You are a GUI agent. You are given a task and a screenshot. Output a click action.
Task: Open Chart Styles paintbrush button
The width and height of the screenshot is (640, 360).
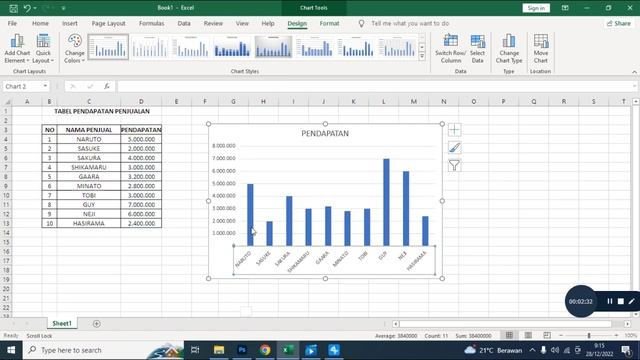pos(454,147)
